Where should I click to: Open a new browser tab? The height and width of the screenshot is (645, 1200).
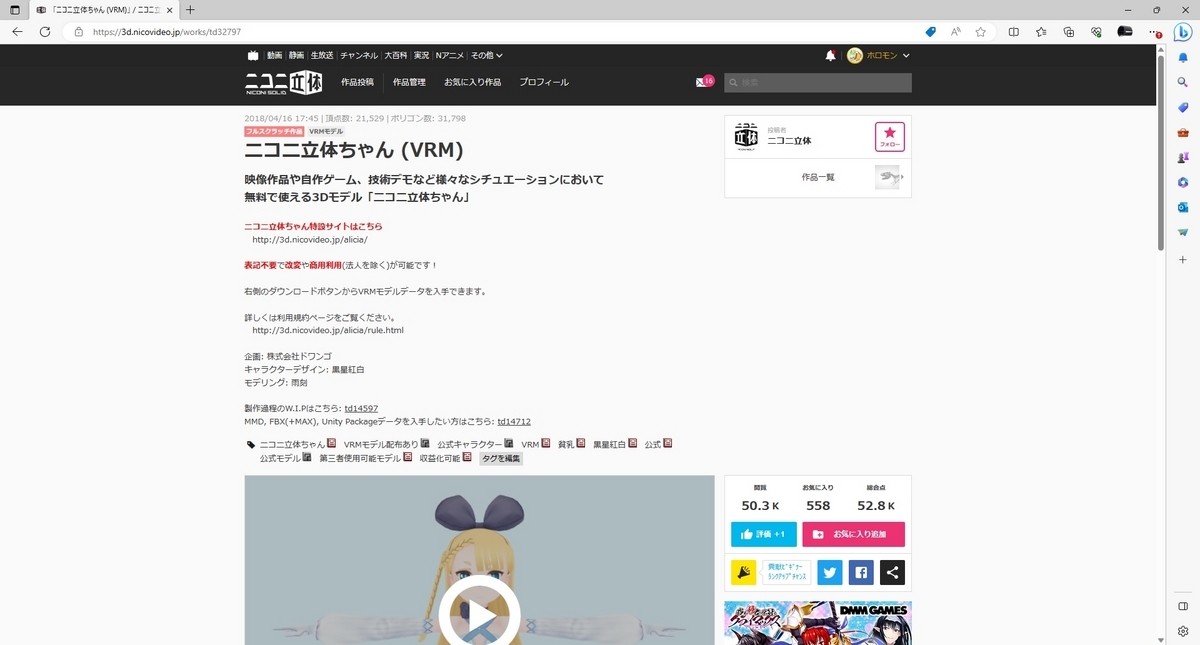pyautogui.click(x=190, y=9)
